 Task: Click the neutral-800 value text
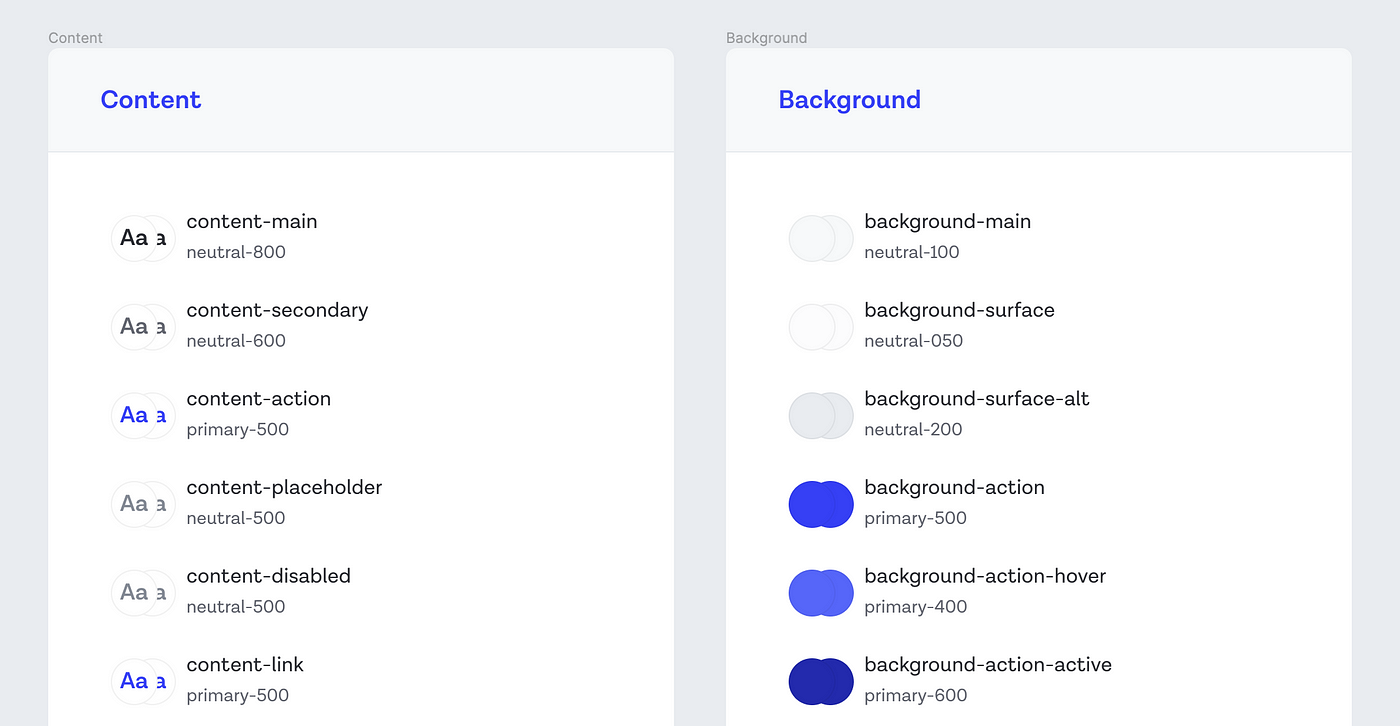point(236,252)
